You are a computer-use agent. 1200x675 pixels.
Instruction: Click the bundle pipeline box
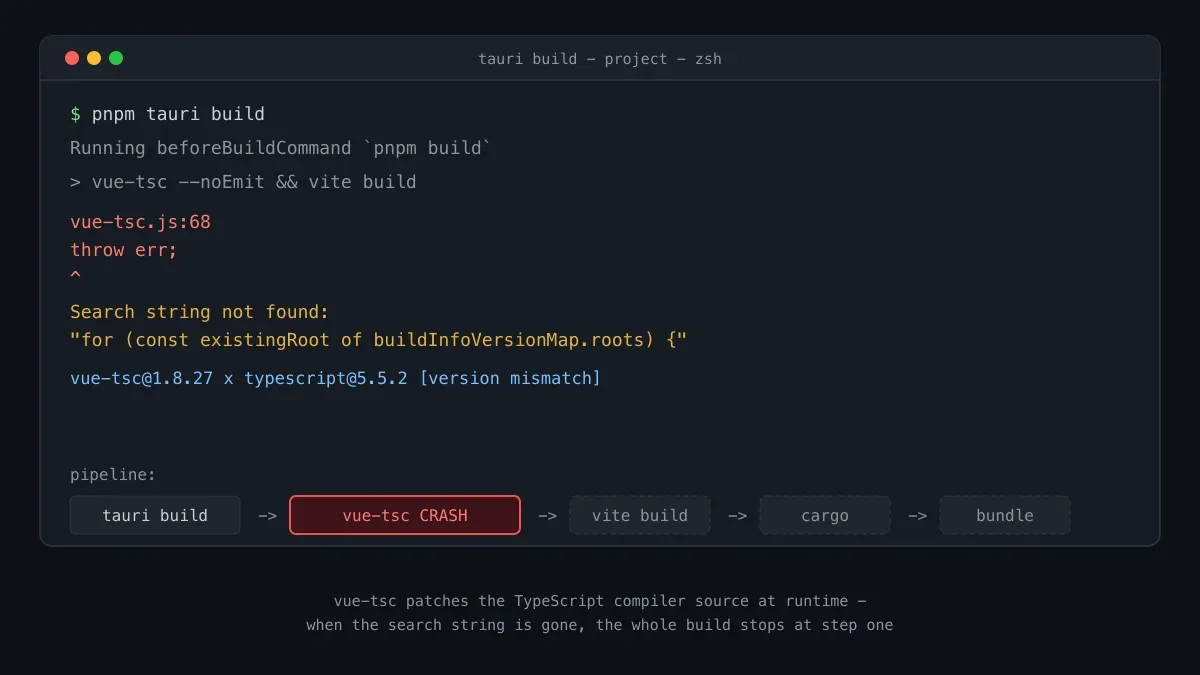click(1005, 515)
